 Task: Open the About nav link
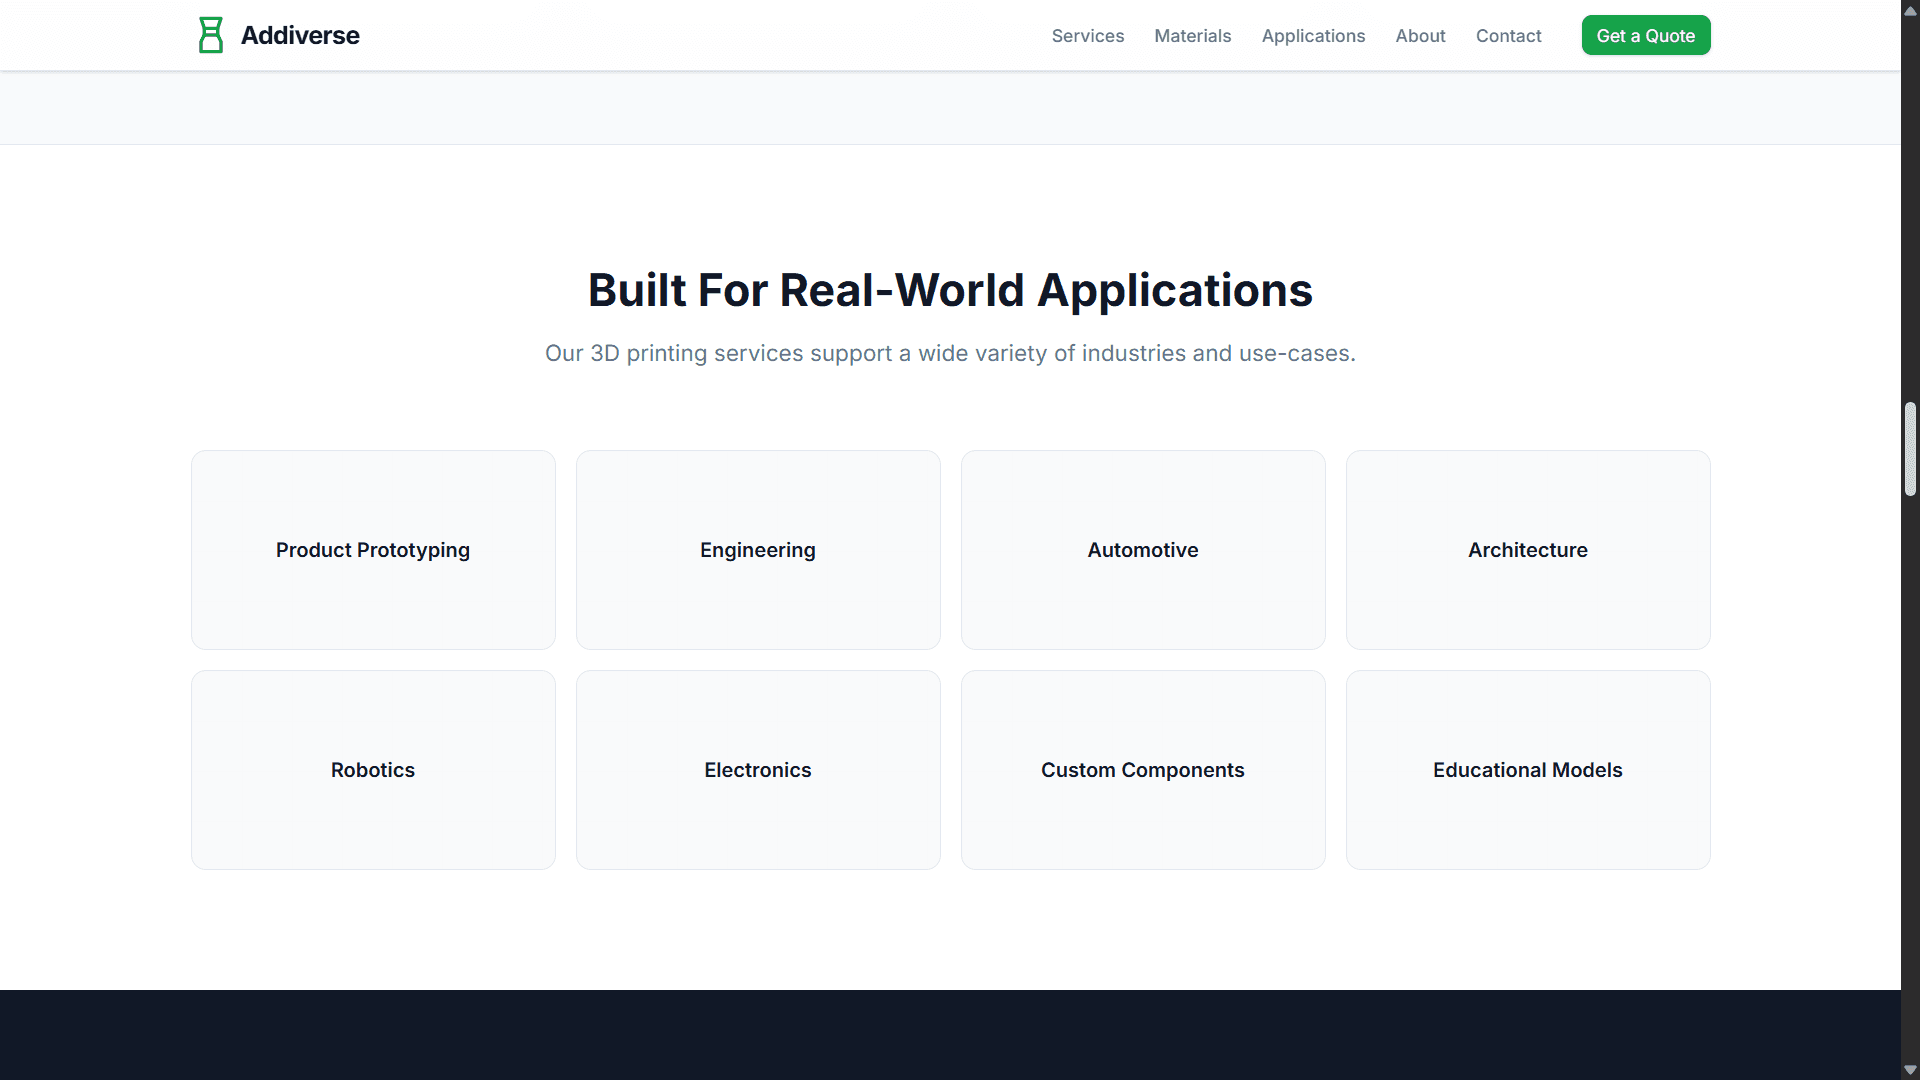coord(1420,36)
